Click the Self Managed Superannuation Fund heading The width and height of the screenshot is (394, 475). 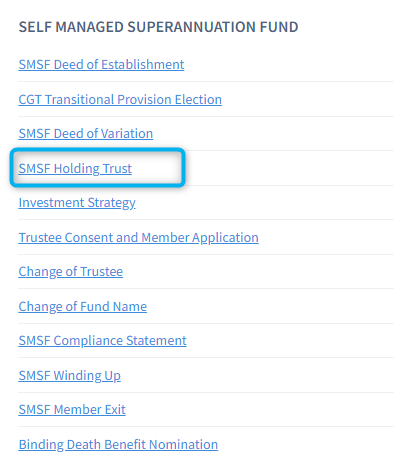(x=158, y=27)
